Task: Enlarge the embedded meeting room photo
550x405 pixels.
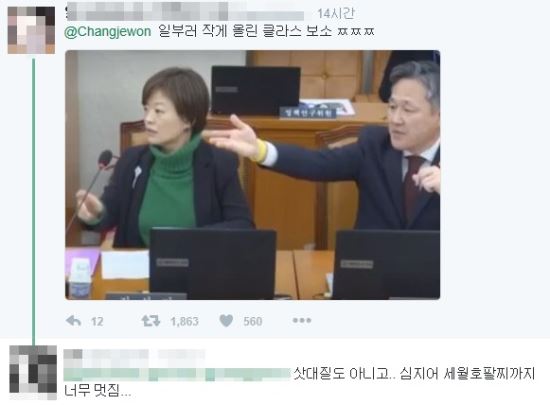Action: coord(253,175)
